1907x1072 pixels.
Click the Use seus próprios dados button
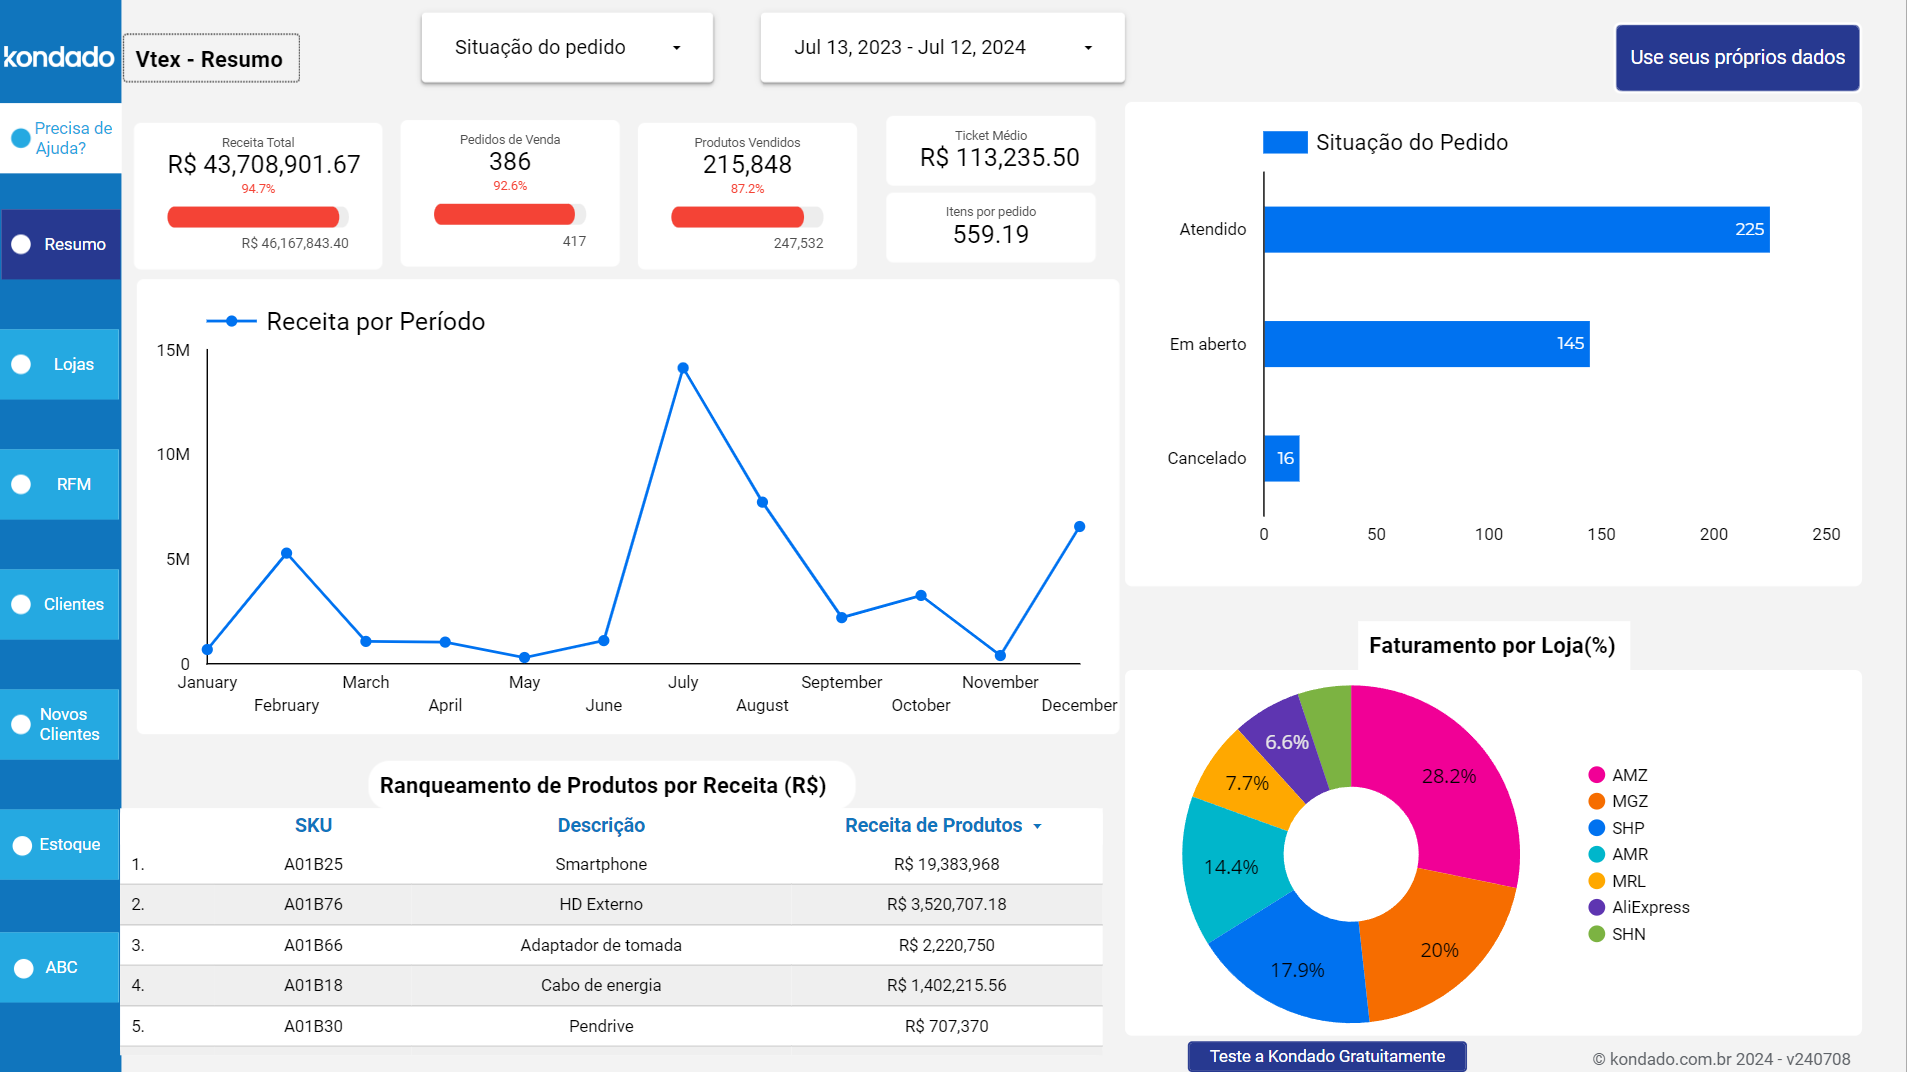tap(1737, 57)
